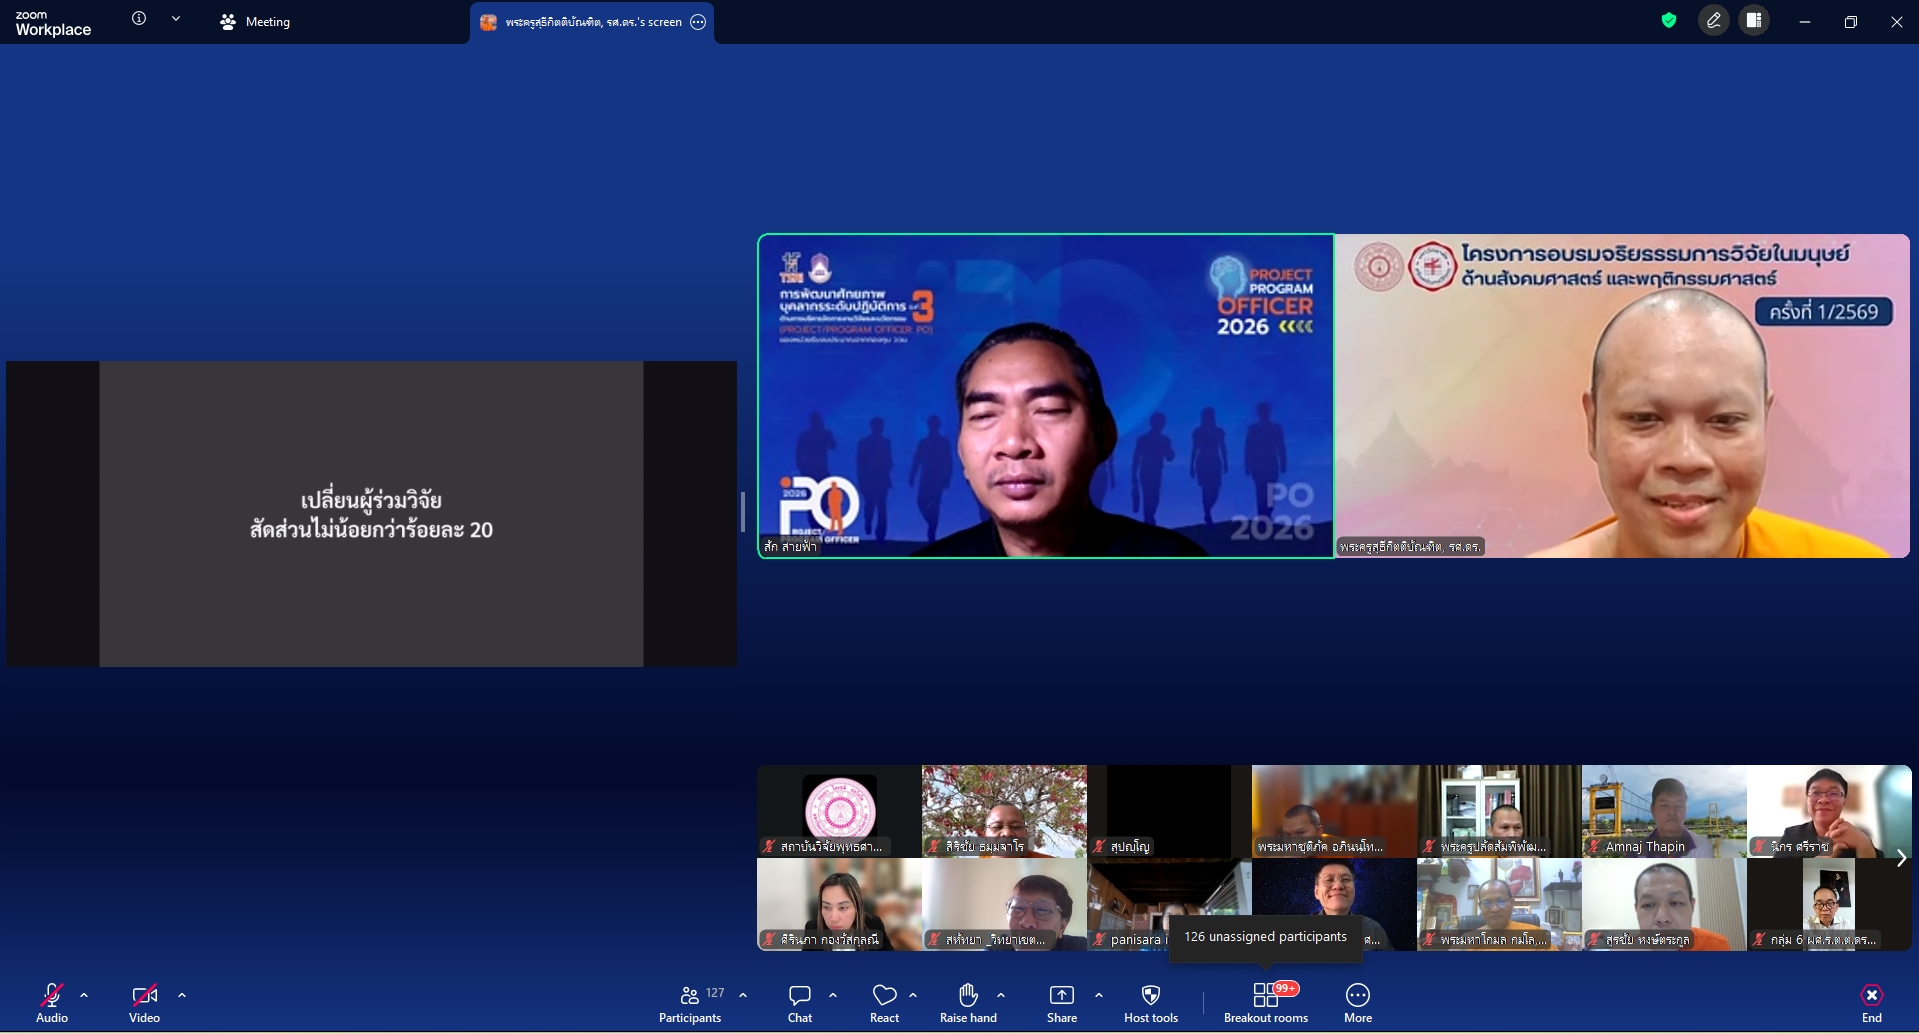
Task: Open the More options menu
Action: point(1357,1002)
